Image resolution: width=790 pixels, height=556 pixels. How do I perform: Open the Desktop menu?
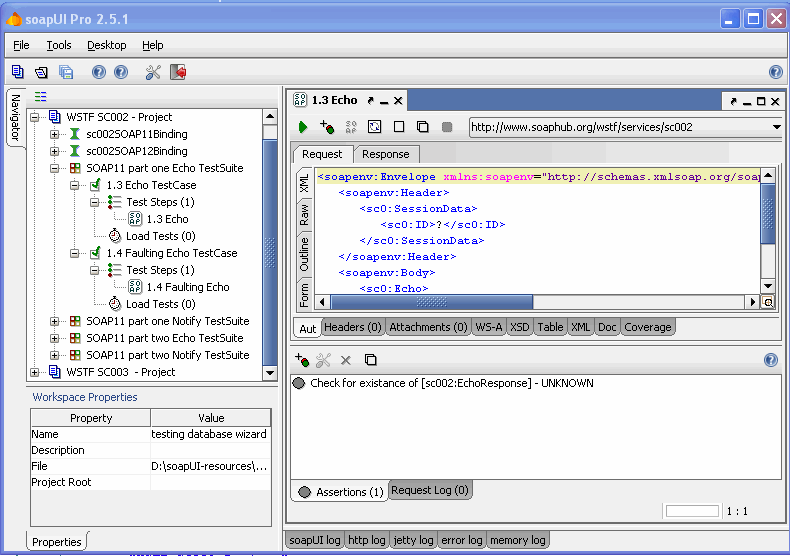(107, 45)
